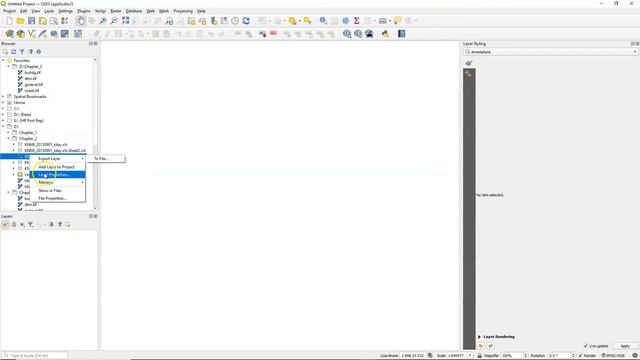
Task: Click New GeoPackage Layer icon
Action: click(x=20, y=34)
